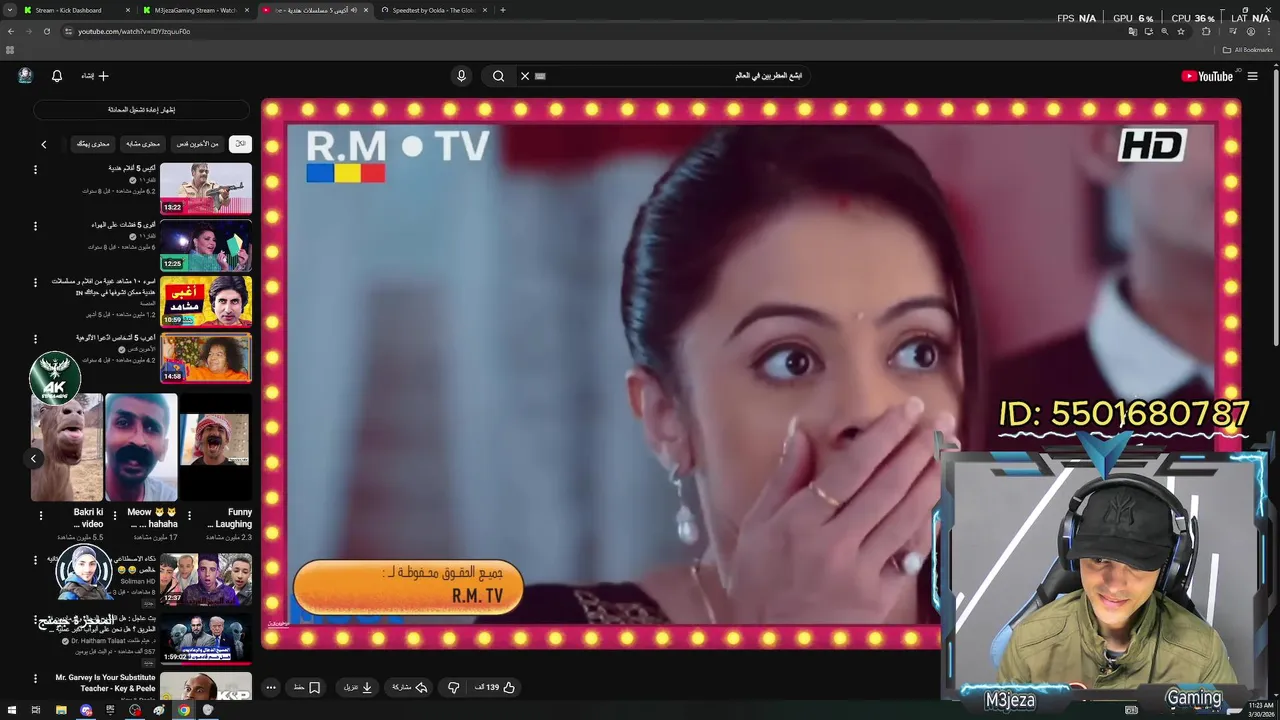The height and width of the screenshot is (720, 1280).
Task: Open options for 'Bakri ki video' short
Action: click(41, 516)
